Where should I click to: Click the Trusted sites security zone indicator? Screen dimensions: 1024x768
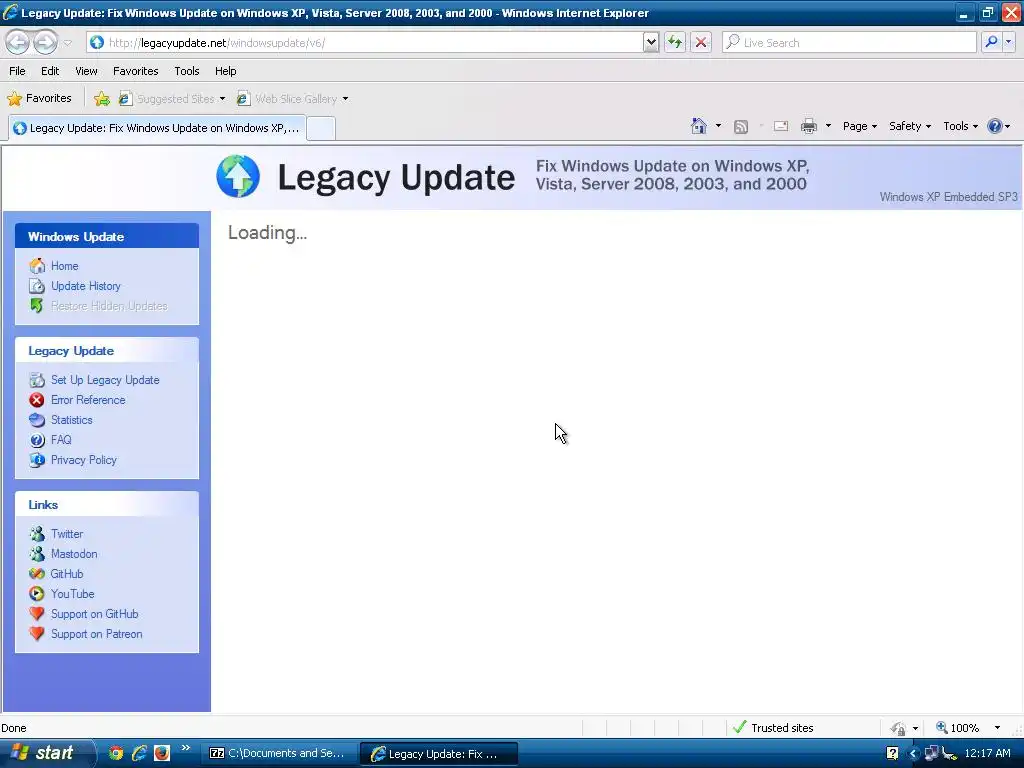tap(774, 728)
